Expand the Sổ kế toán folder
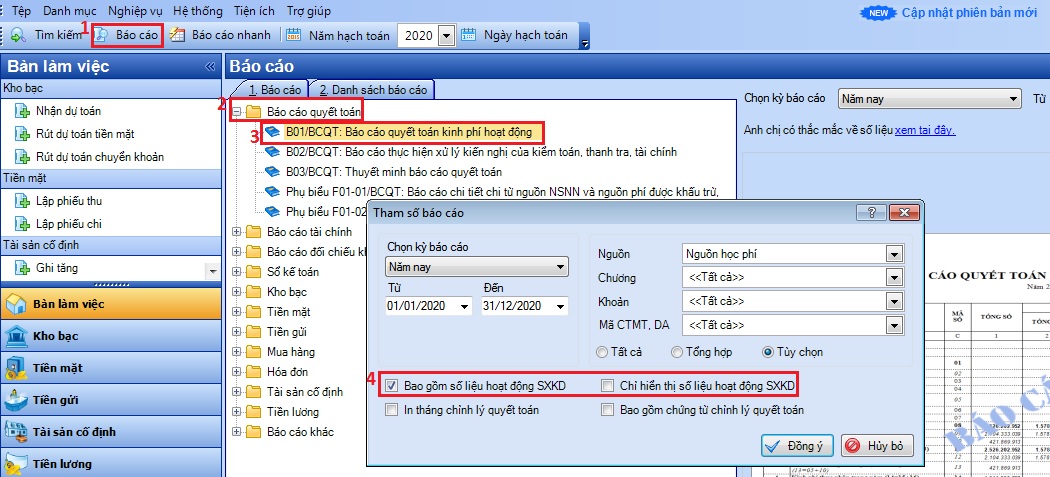Screen dimensions: 1050x477 (x=236, y=272)
